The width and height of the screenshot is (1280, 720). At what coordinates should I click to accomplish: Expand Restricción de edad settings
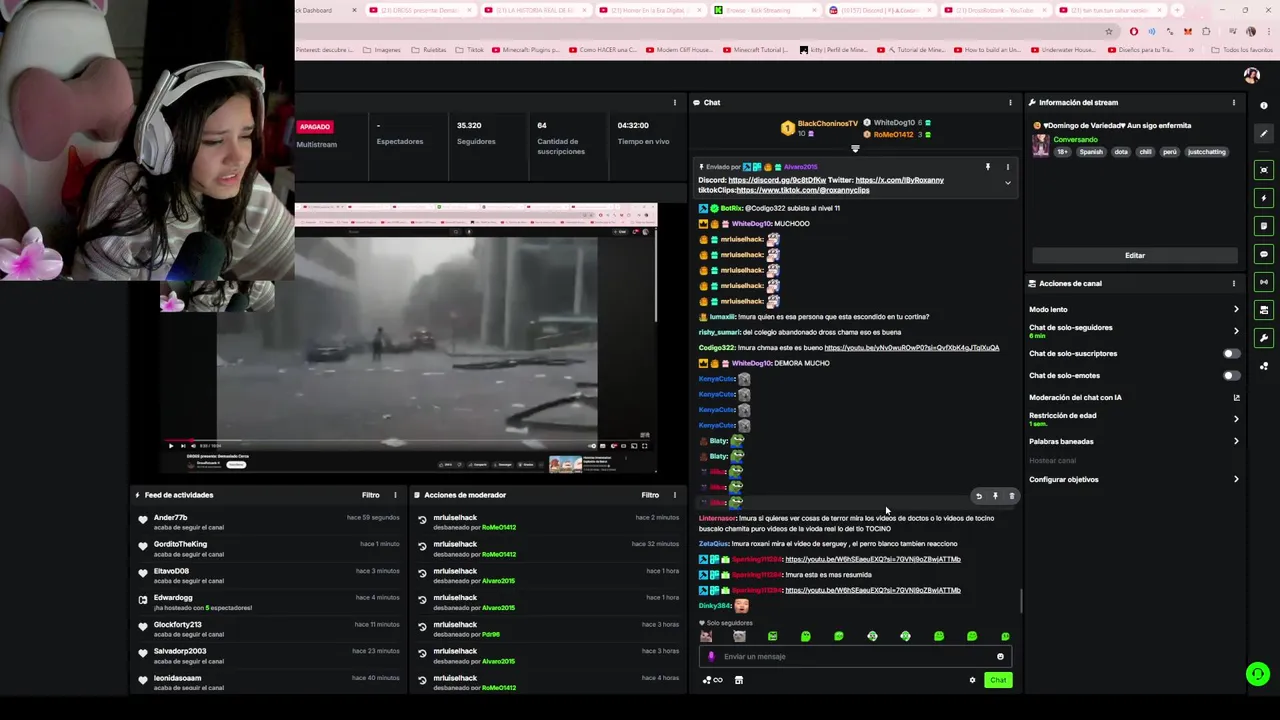click(x=1236, y=419)
